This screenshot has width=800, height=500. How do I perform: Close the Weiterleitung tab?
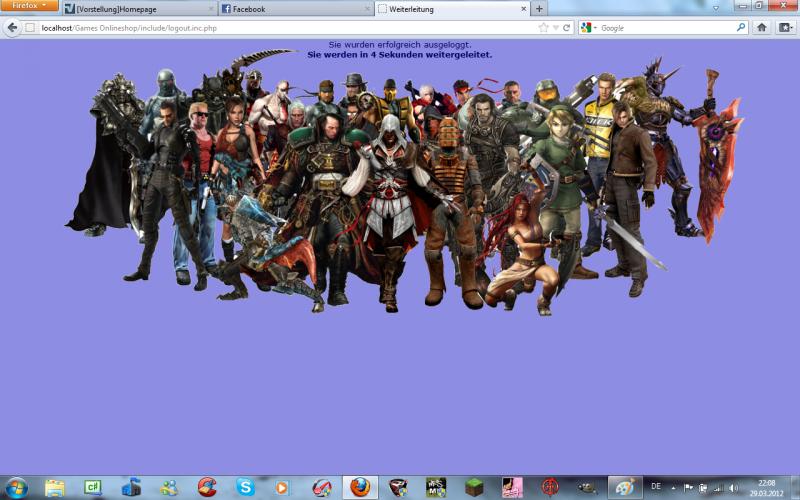pyautogui.click(x=523, y=9)
